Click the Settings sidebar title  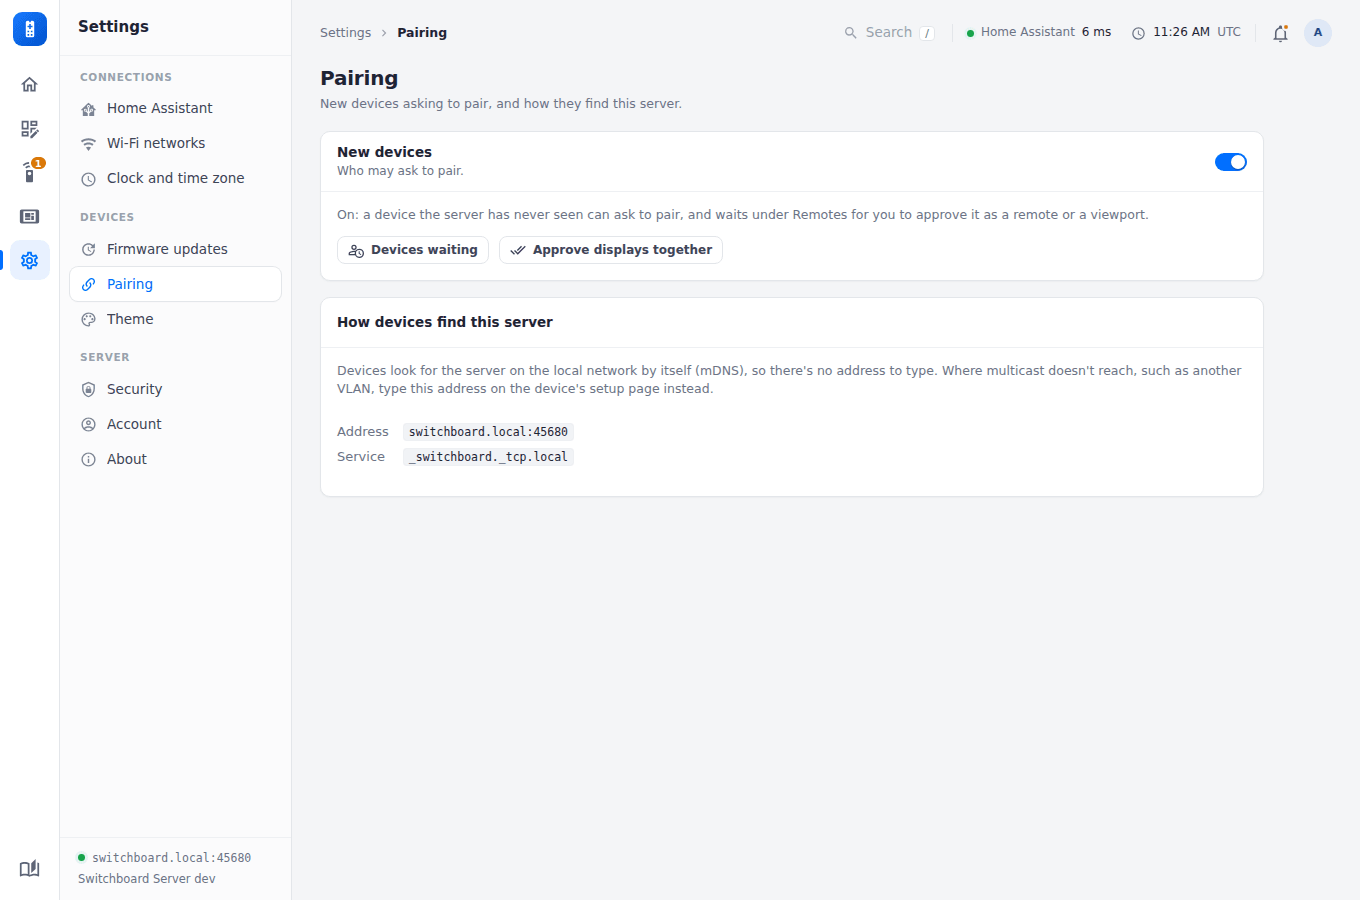coord(113,27)
